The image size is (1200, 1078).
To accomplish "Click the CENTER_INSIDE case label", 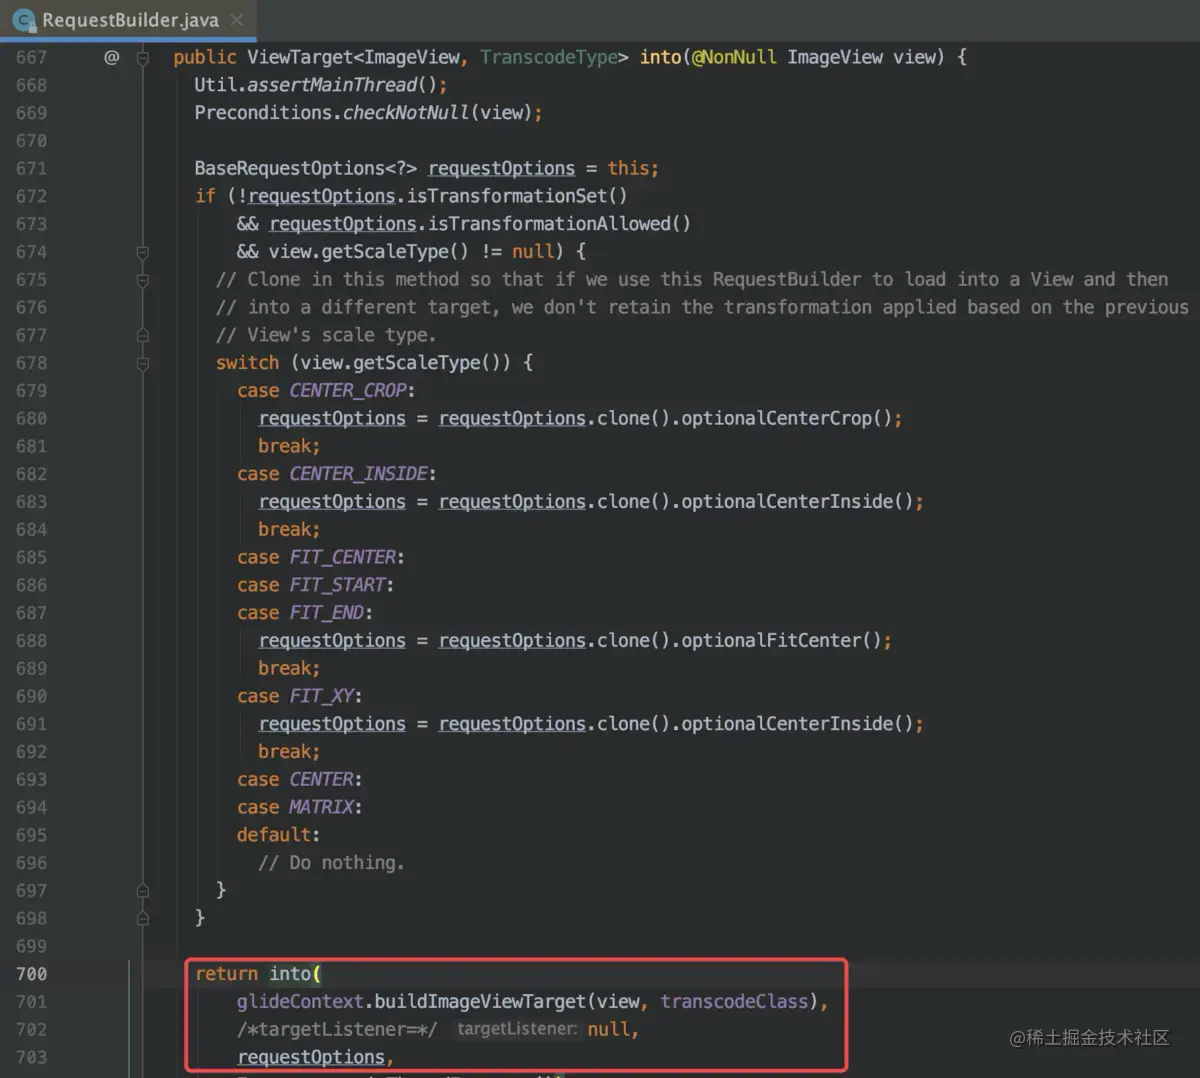I will [x=358, y=474].
